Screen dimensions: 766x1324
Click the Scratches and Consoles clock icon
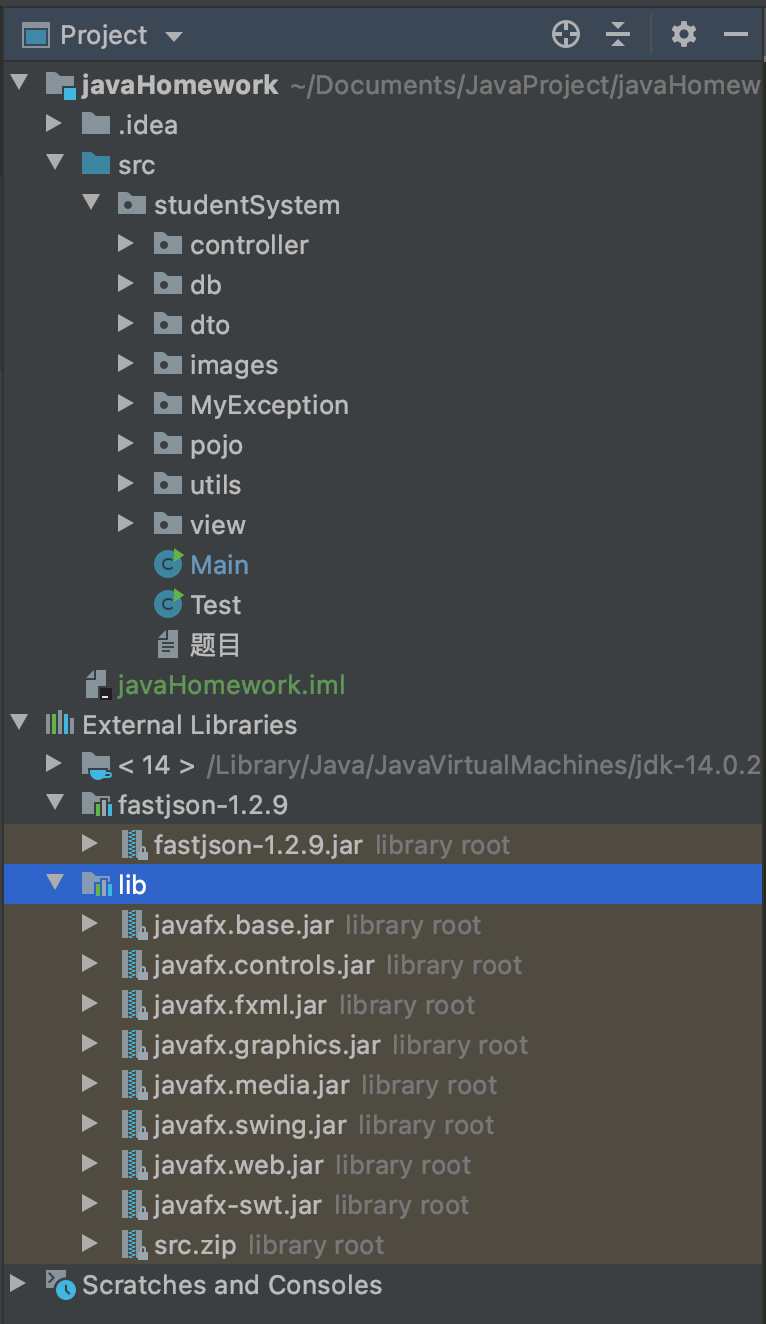click(x=61, y=1285)
